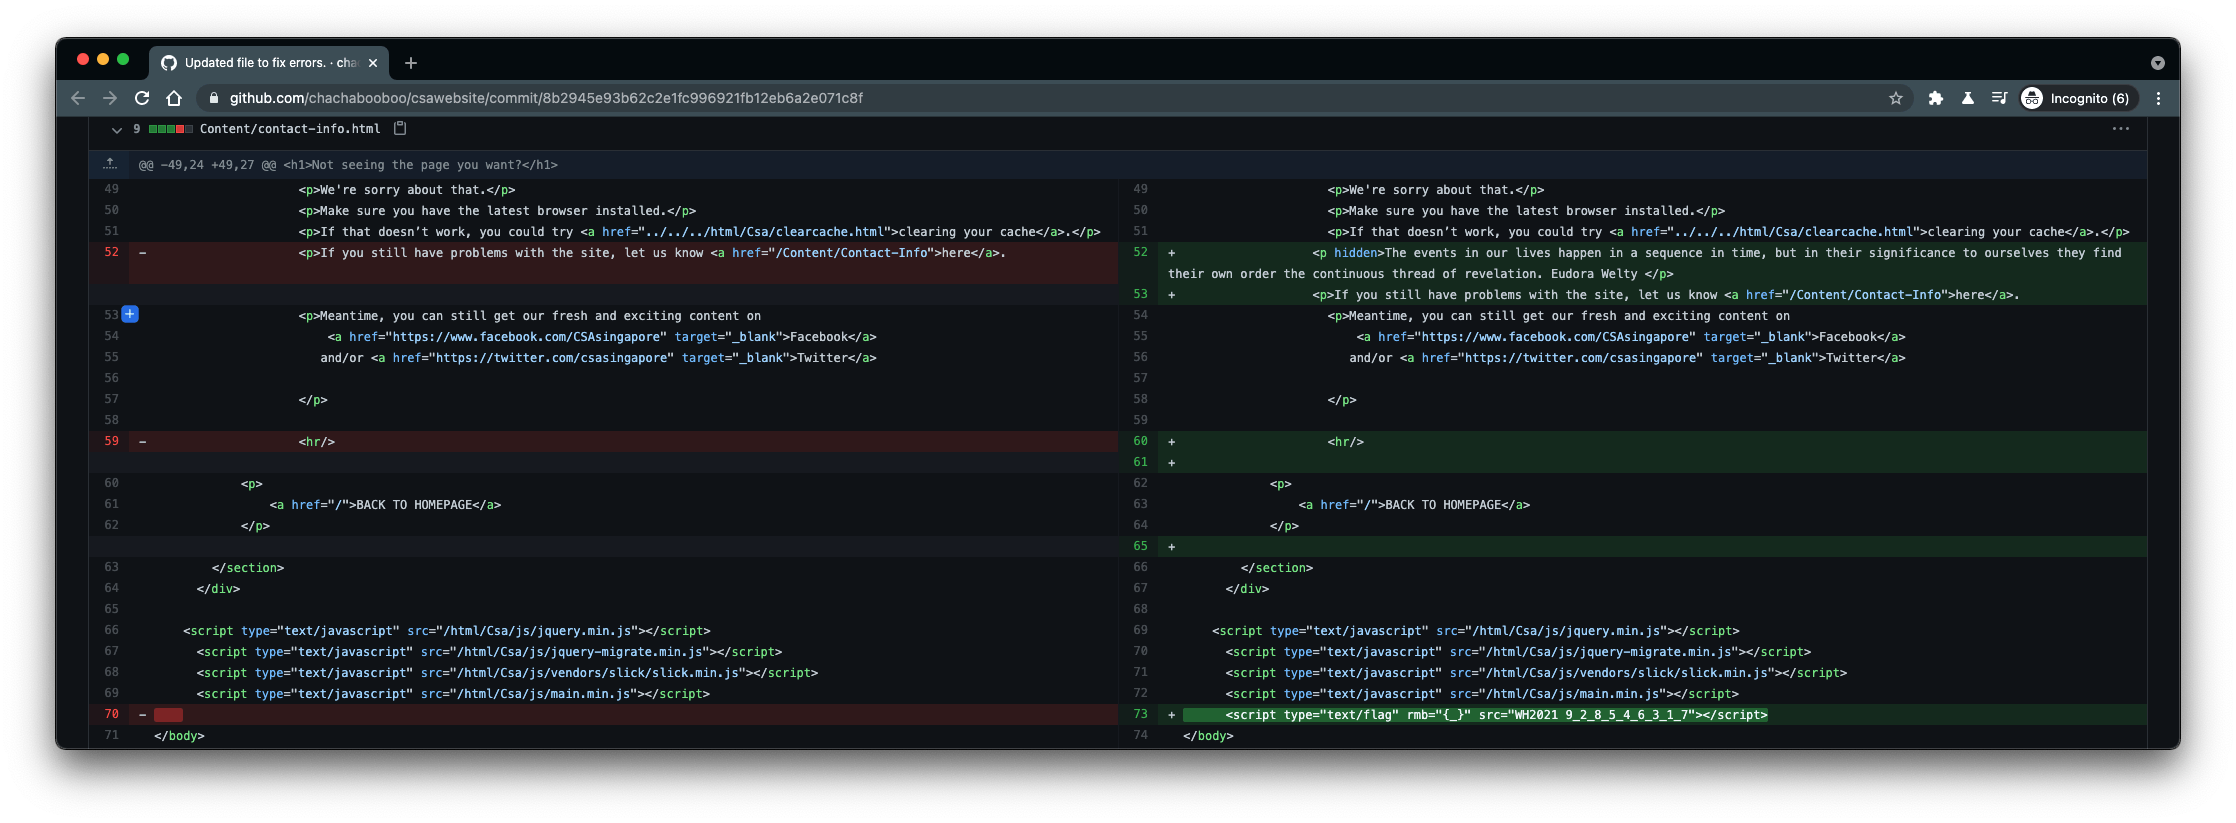Open the media controls playlist icon
2236x823 pixels.
[1999, 98]
